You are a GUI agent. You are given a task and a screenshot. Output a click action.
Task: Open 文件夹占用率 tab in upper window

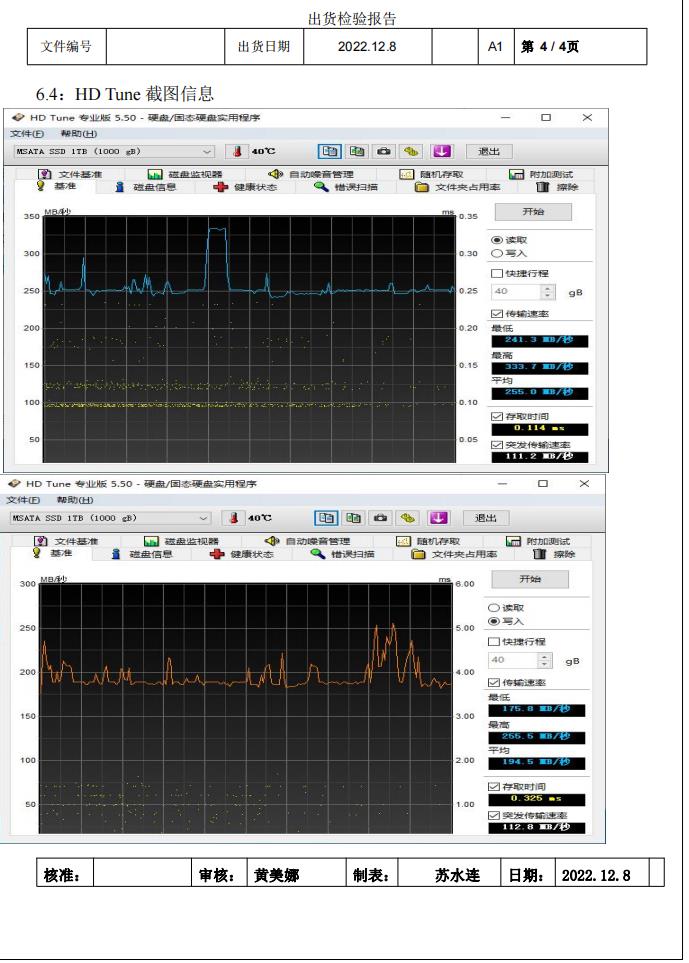tap(457, 187)
